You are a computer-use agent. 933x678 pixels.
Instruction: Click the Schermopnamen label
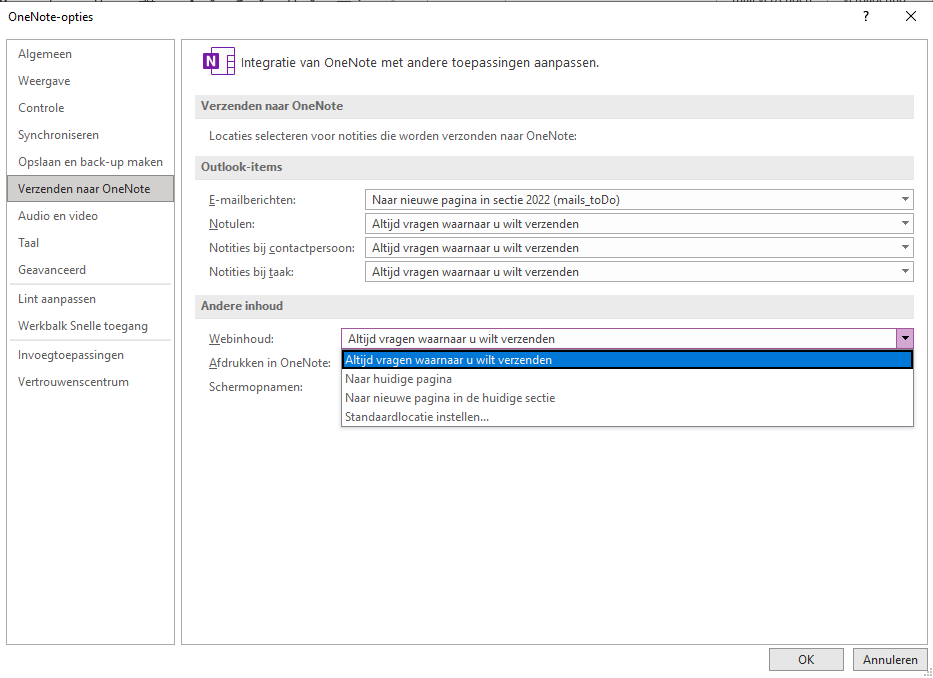pyautogui.click(x=256, y=387)
